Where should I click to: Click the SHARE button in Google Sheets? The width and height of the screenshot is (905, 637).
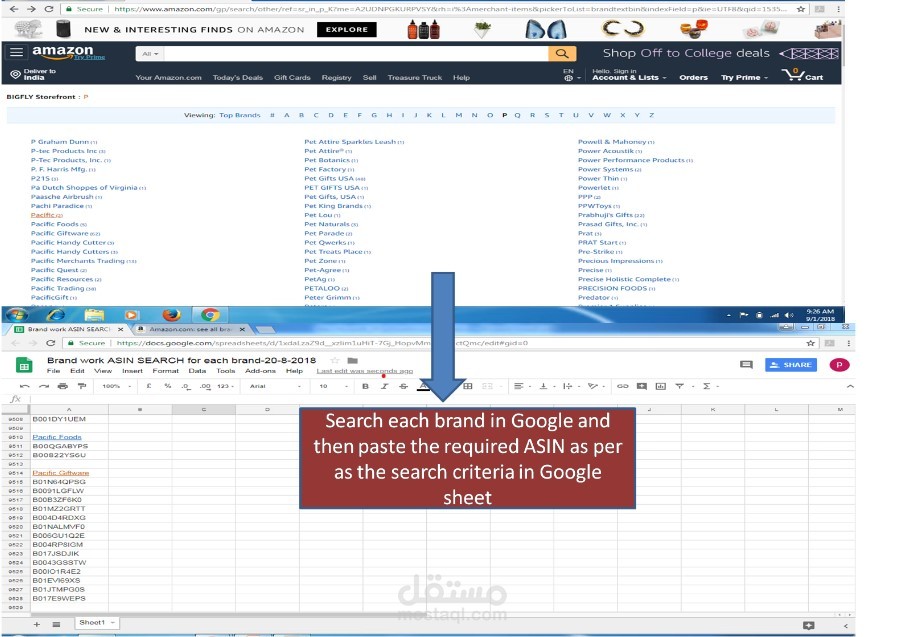click(790, 364)
